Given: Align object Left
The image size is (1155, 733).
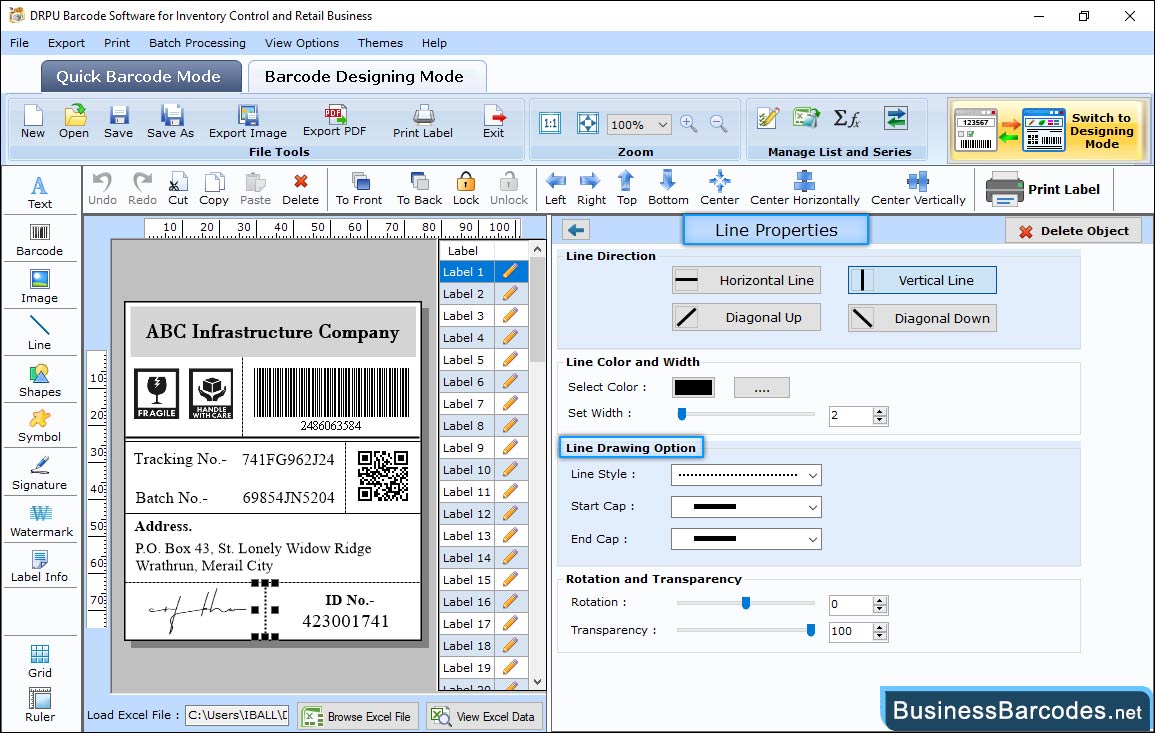Looking at the screenshot, I should coord(555,189).
